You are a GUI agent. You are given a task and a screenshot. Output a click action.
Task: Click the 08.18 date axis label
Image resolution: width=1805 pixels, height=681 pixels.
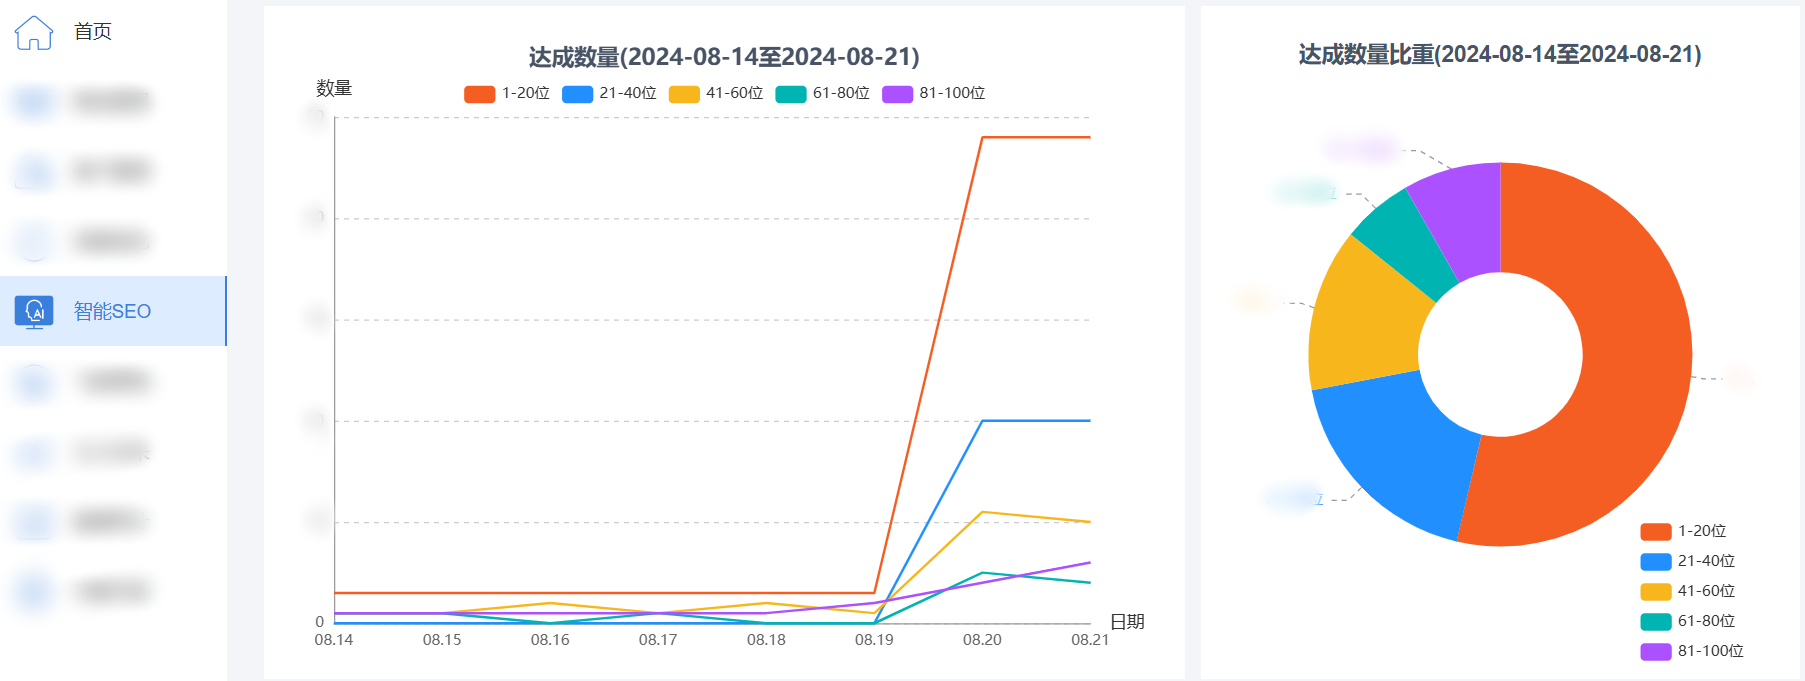tap(766, 640)
